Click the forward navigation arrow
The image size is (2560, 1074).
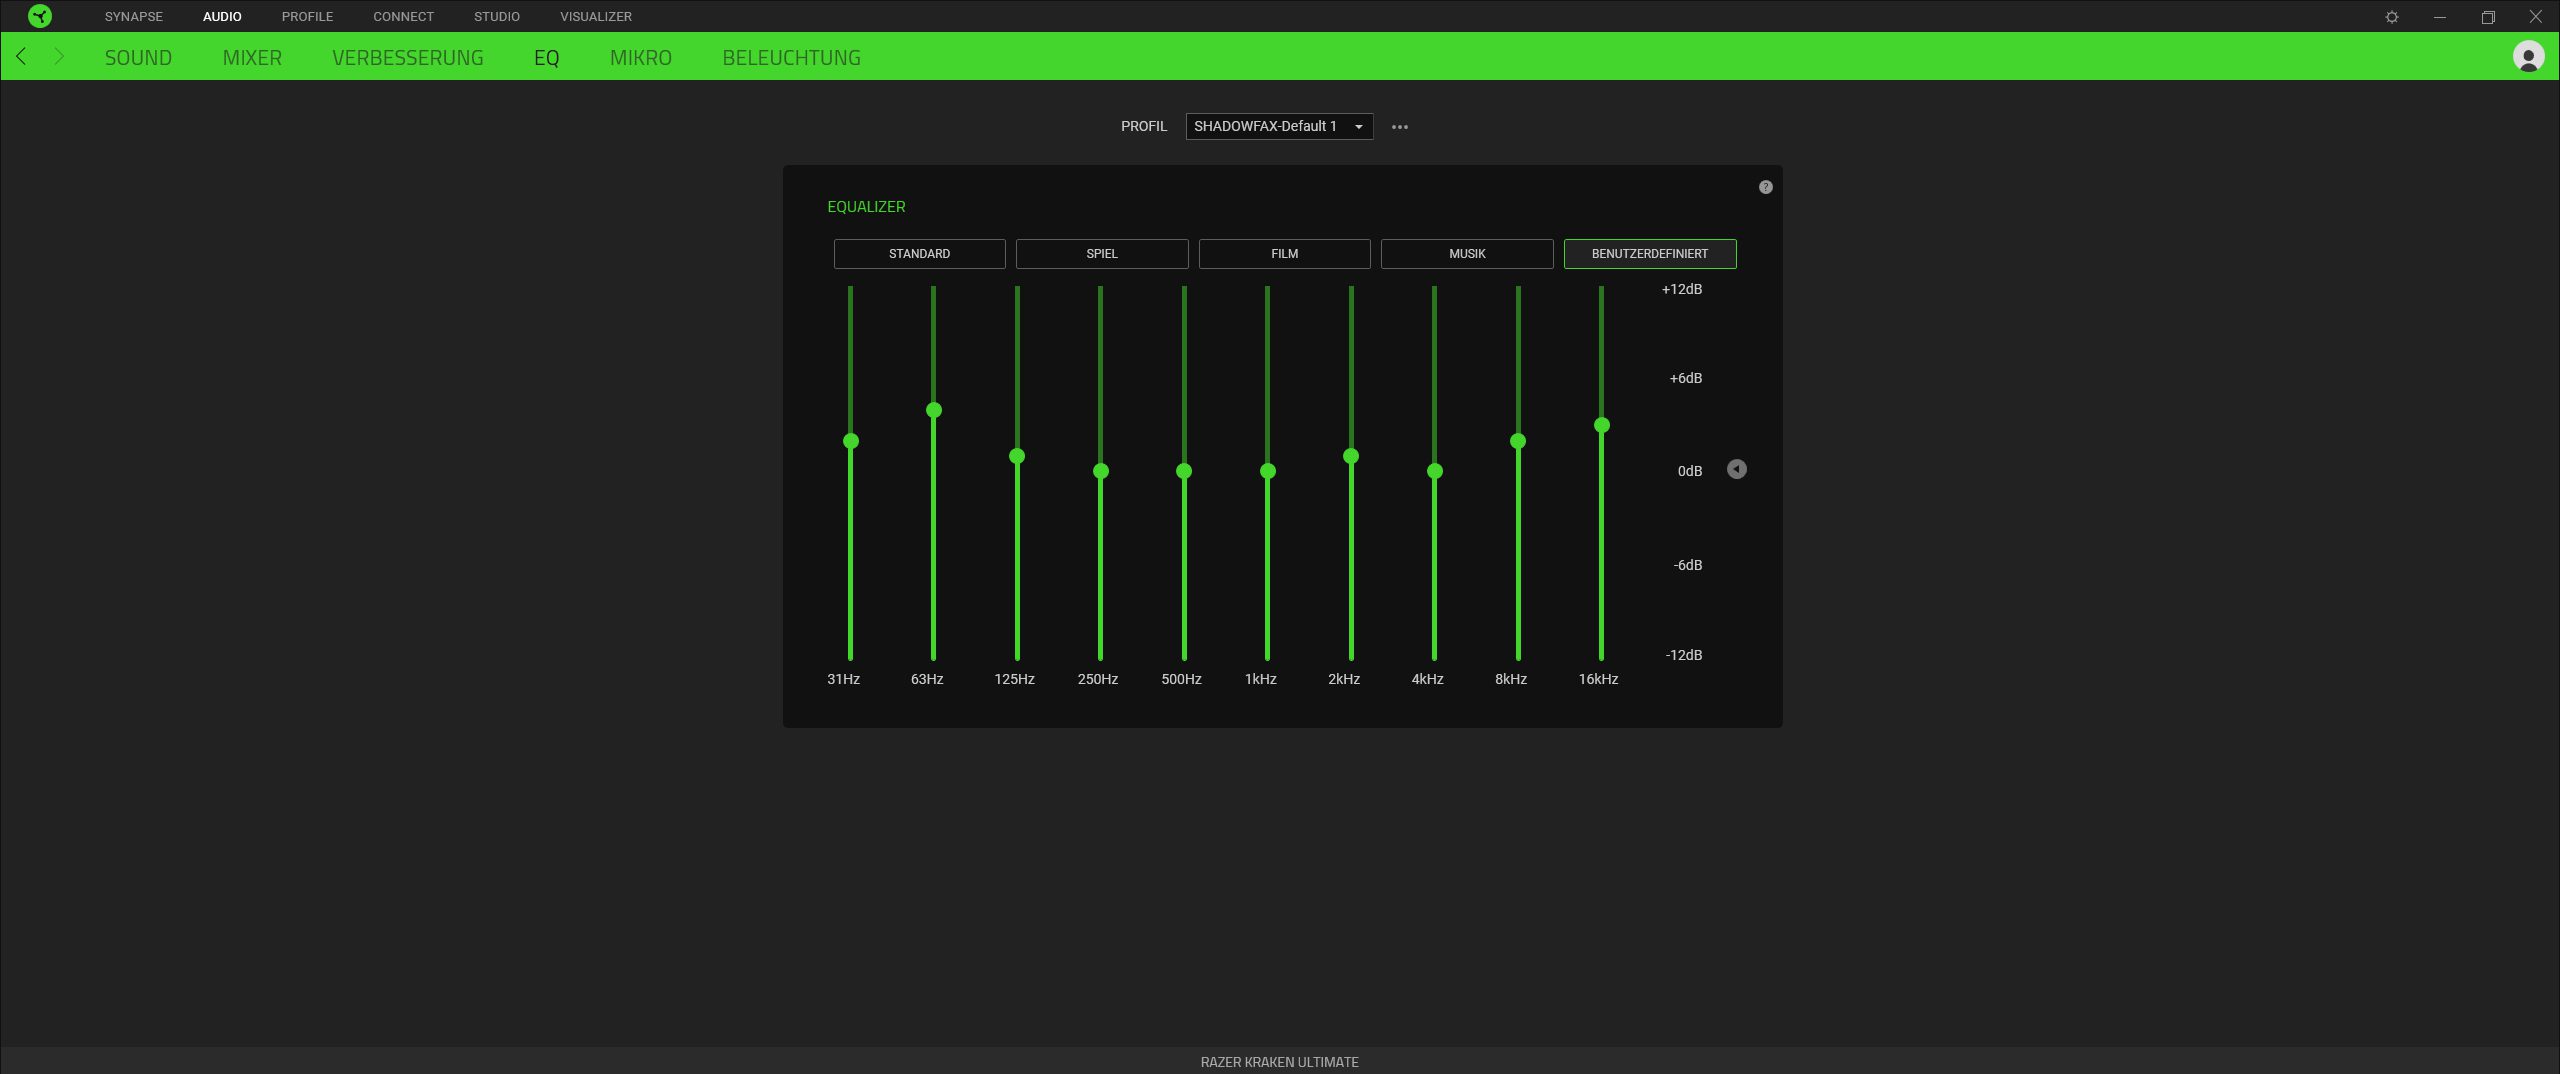pos(59,57)
